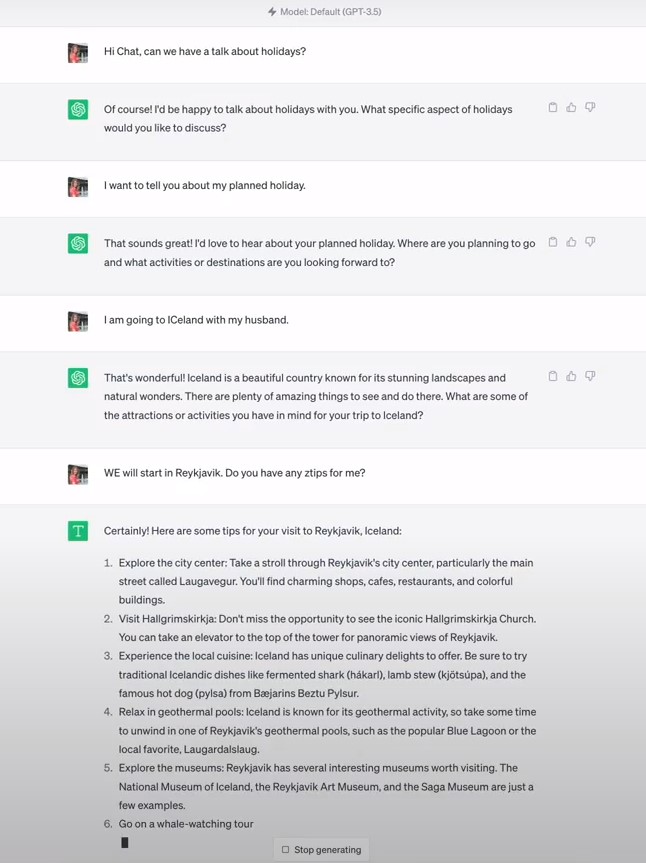The height and width of the screenshot is (863, 646).
Task: Click user avatar beside the Reykjavik question
Action: tap(78, 474)
